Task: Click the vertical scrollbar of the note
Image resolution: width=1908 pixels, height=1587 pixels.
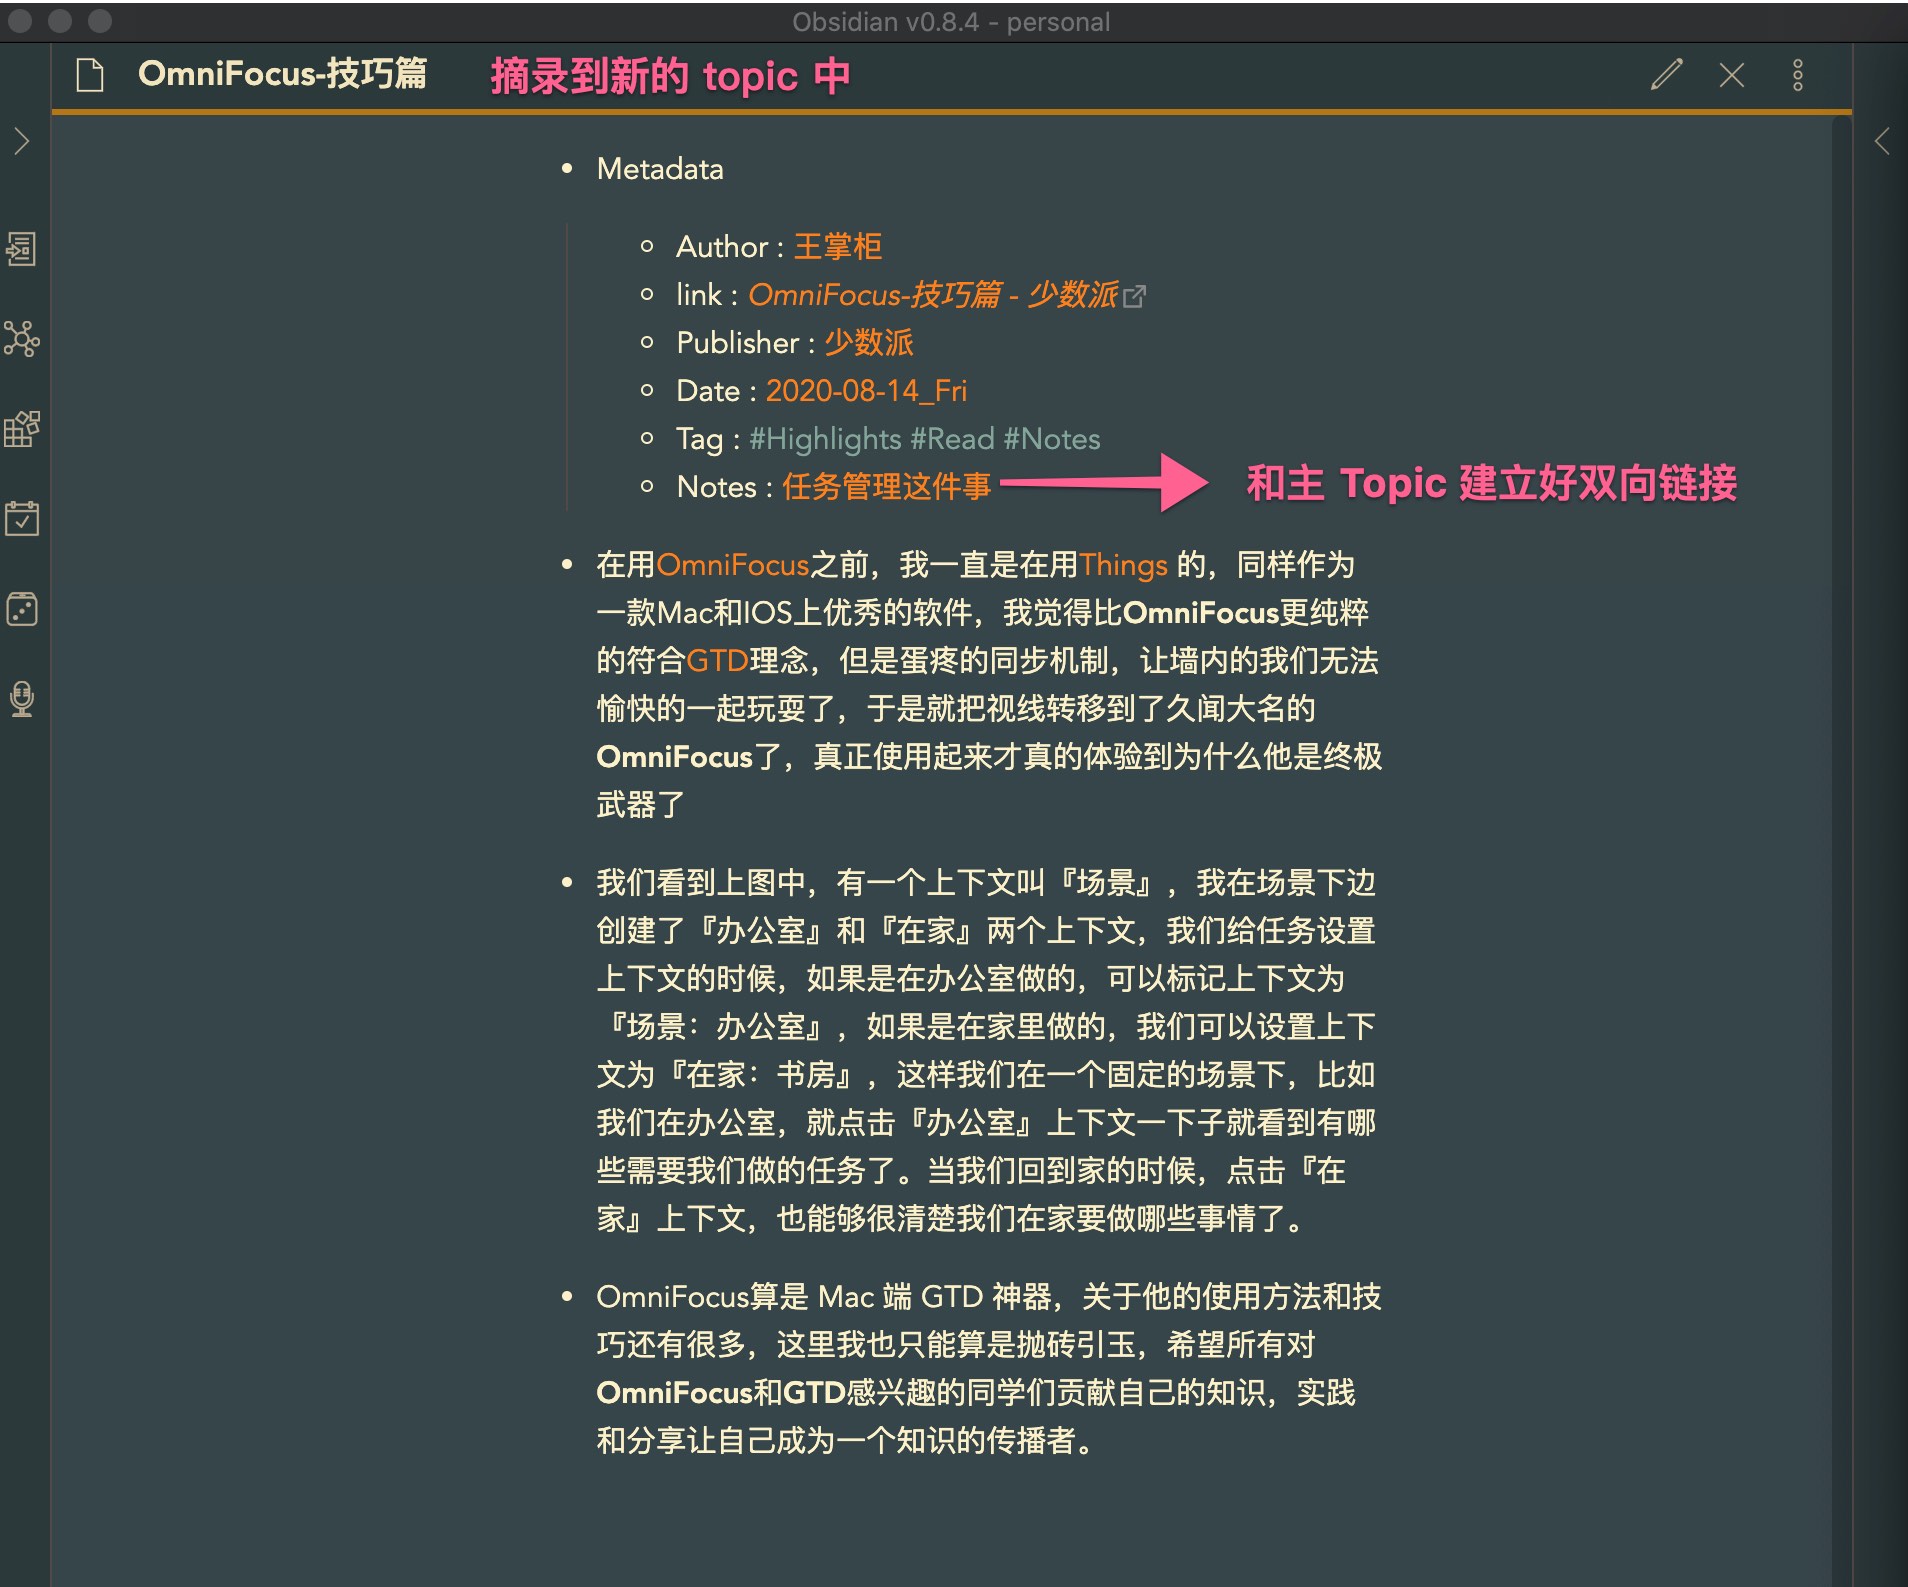Action: [x=1841, y=850]
